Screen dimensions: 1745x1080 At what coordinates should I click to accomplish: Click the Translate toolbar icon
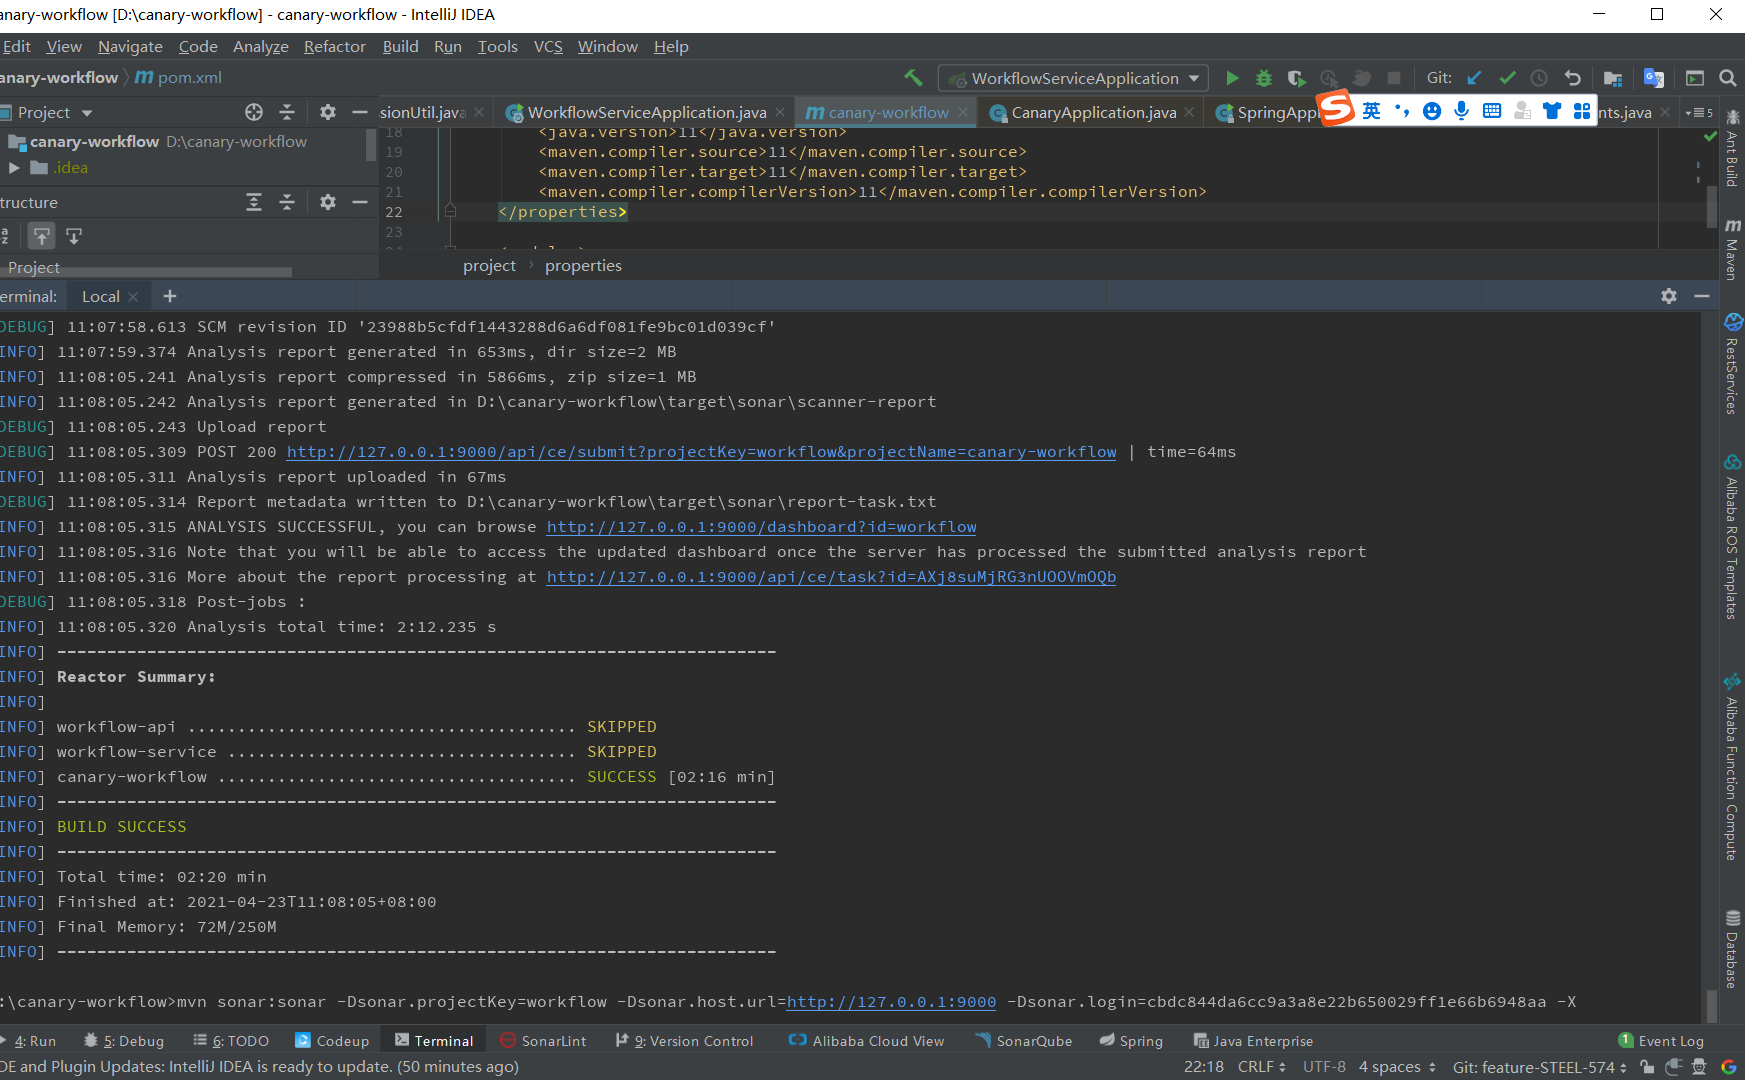pos(1654,78)
